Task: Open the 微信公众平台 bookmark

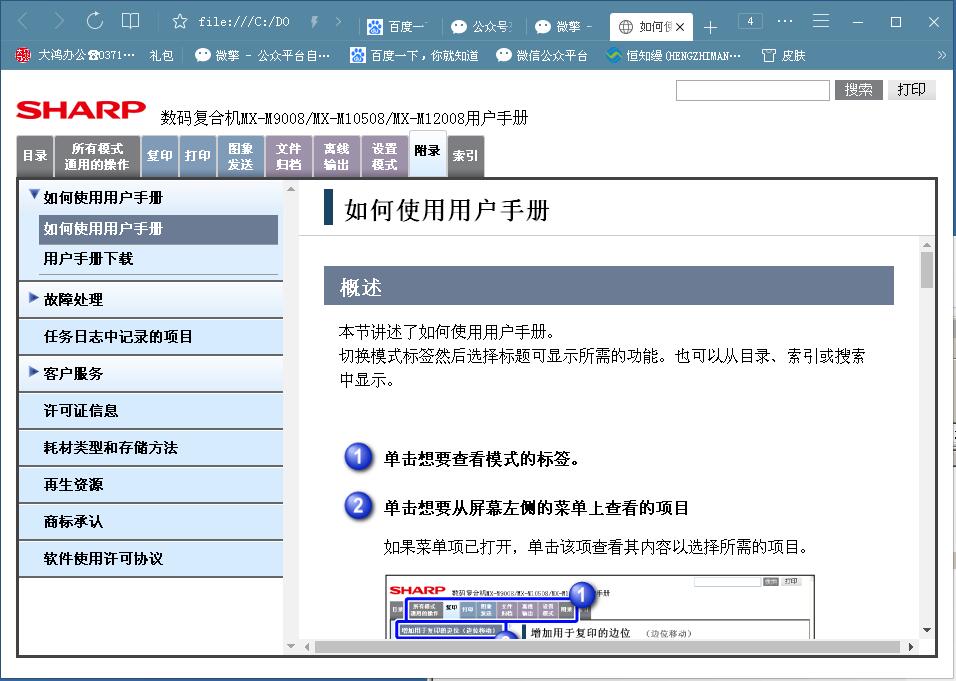Action: 542,55
